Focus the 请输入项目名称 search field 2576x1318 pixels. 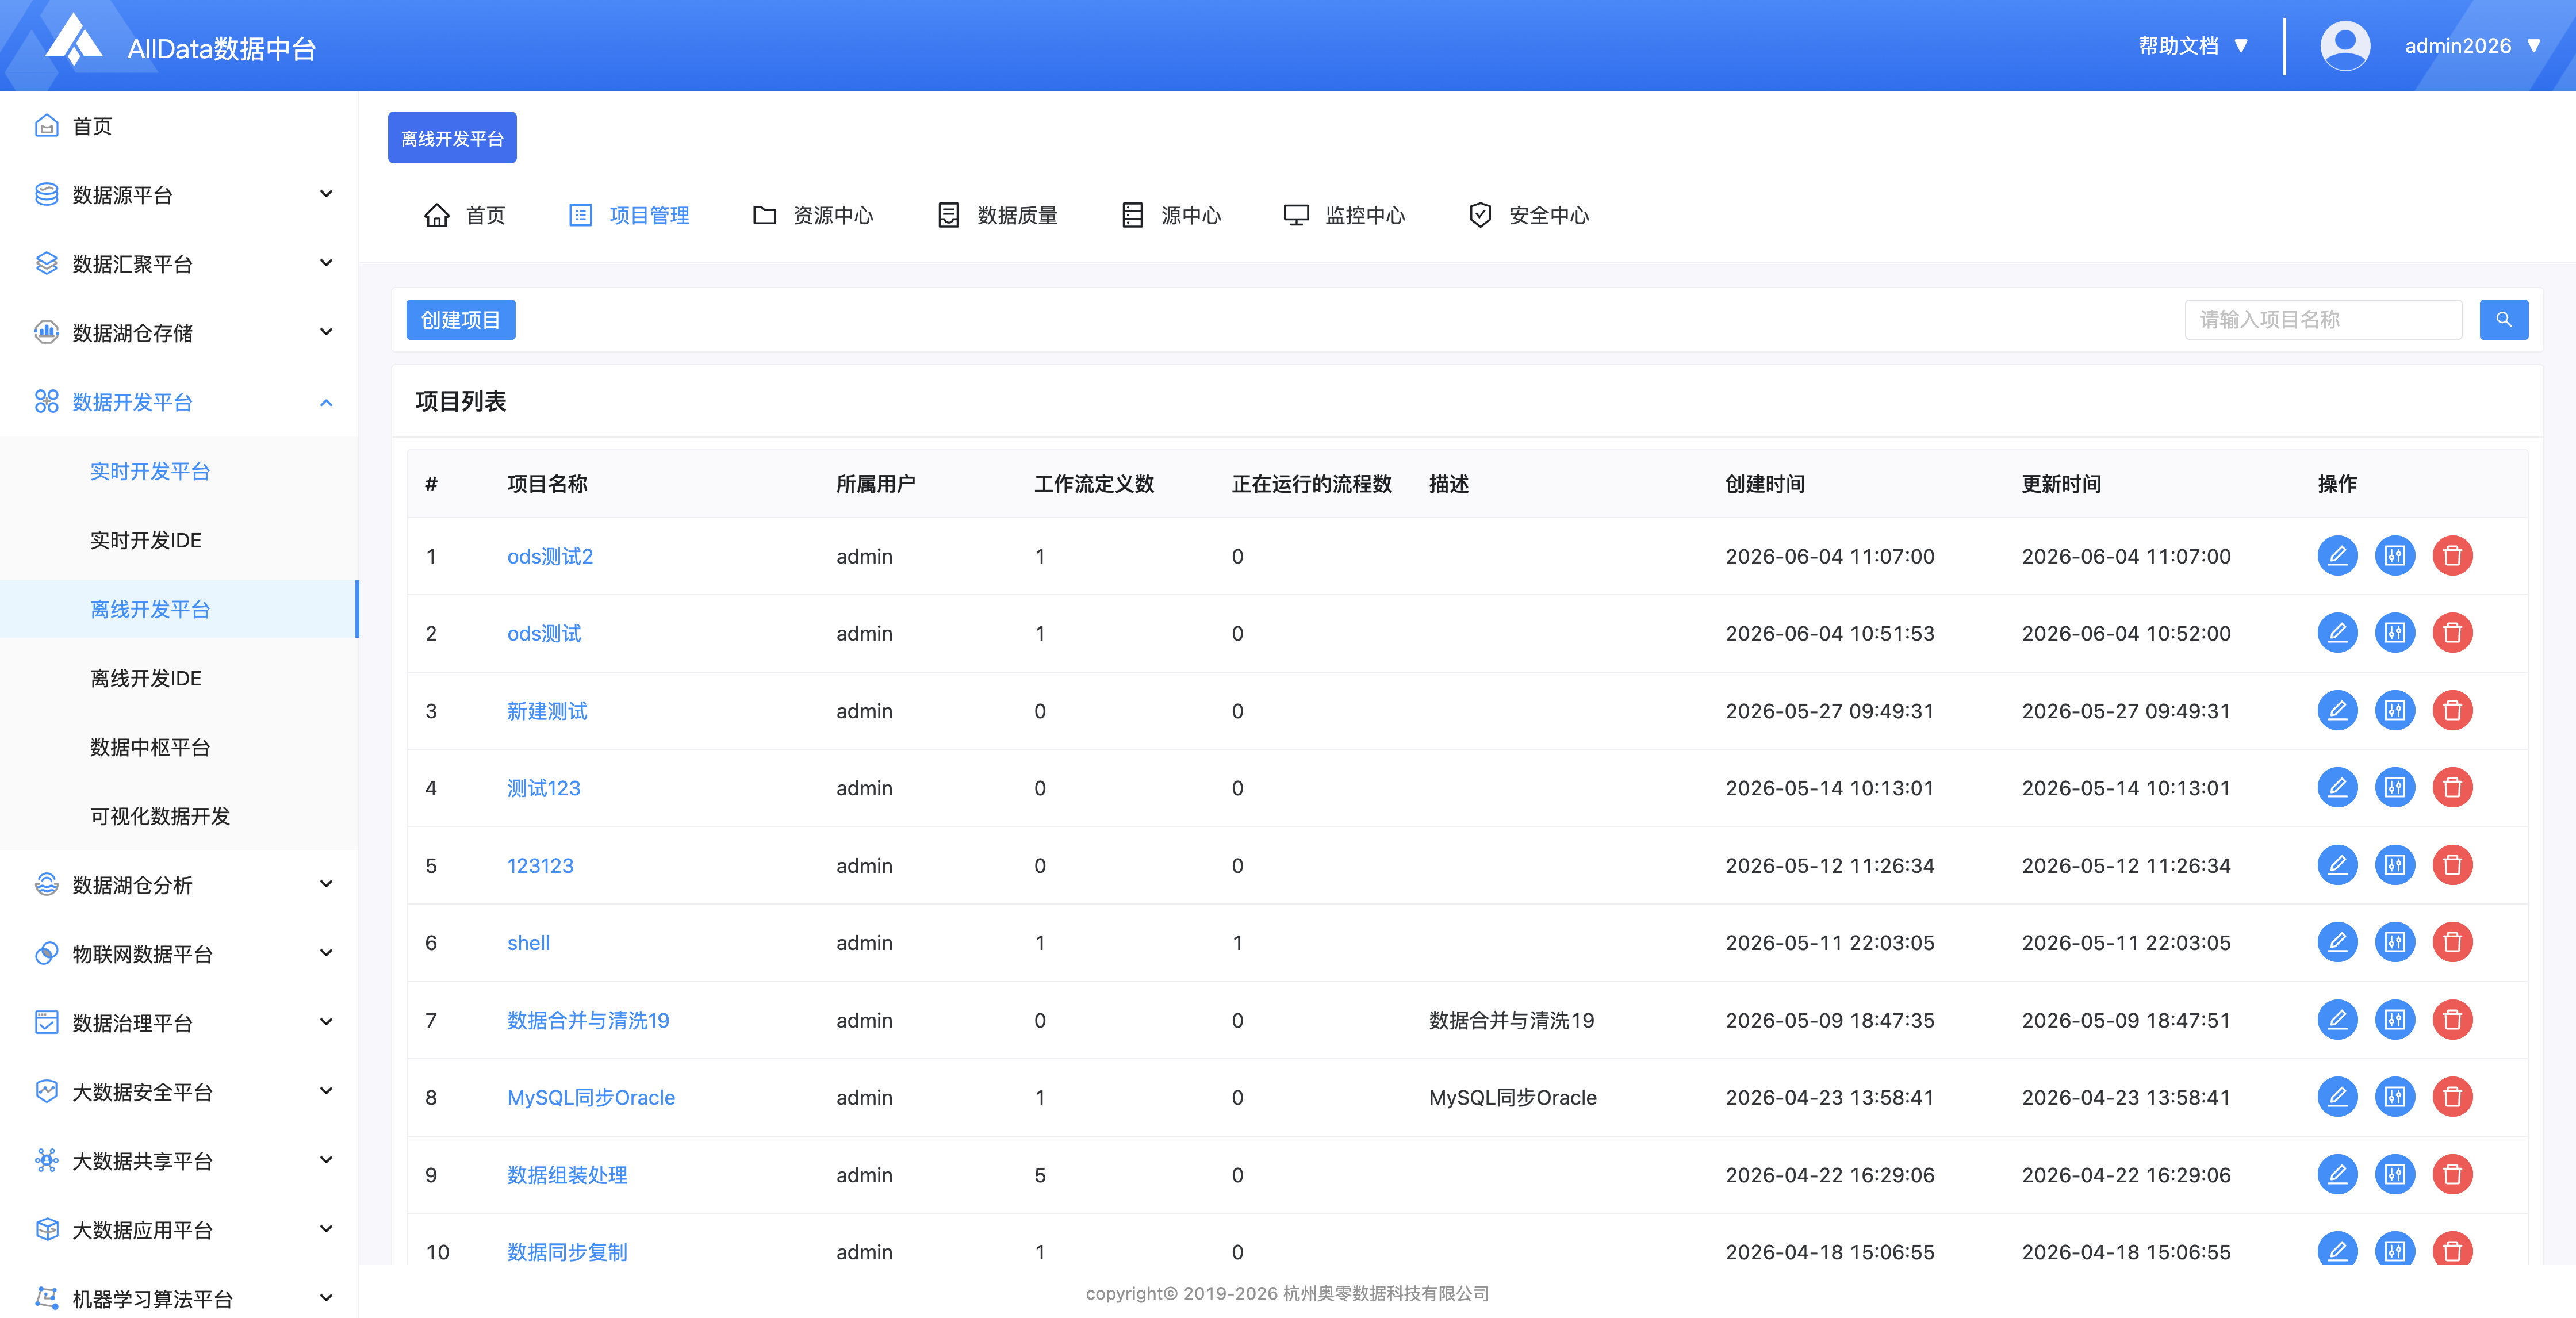point(2323,320)
